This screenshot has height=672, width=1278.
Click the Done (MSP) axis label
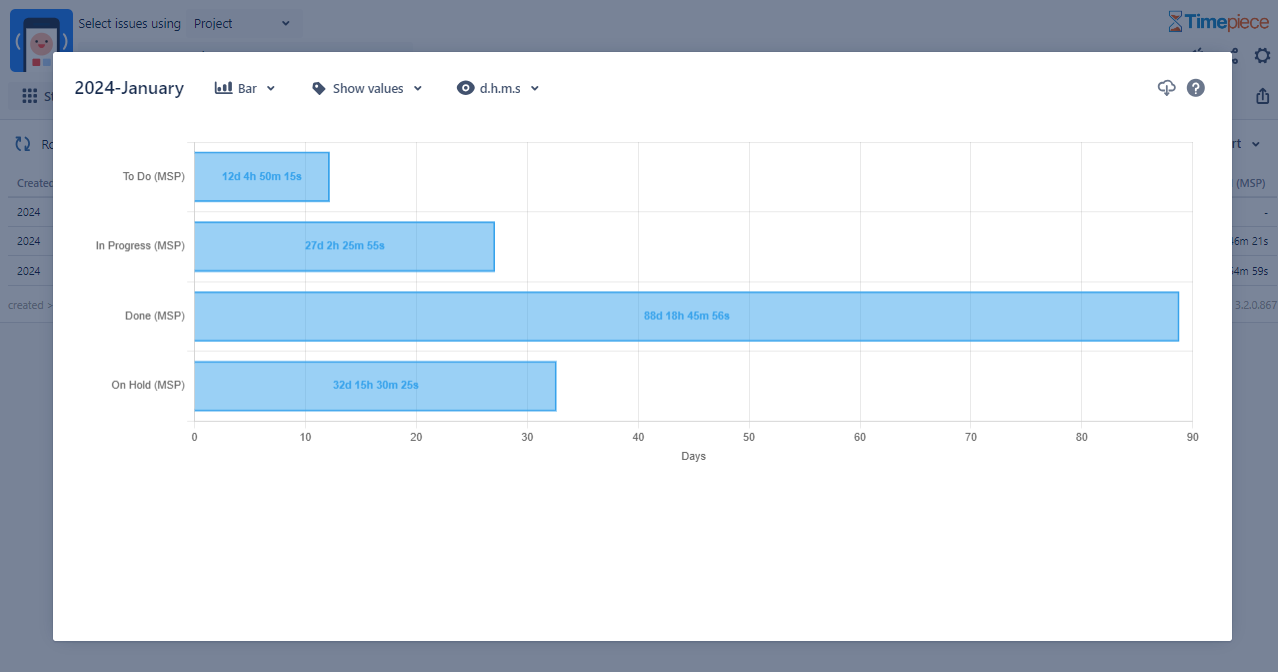tap(154, 316)
